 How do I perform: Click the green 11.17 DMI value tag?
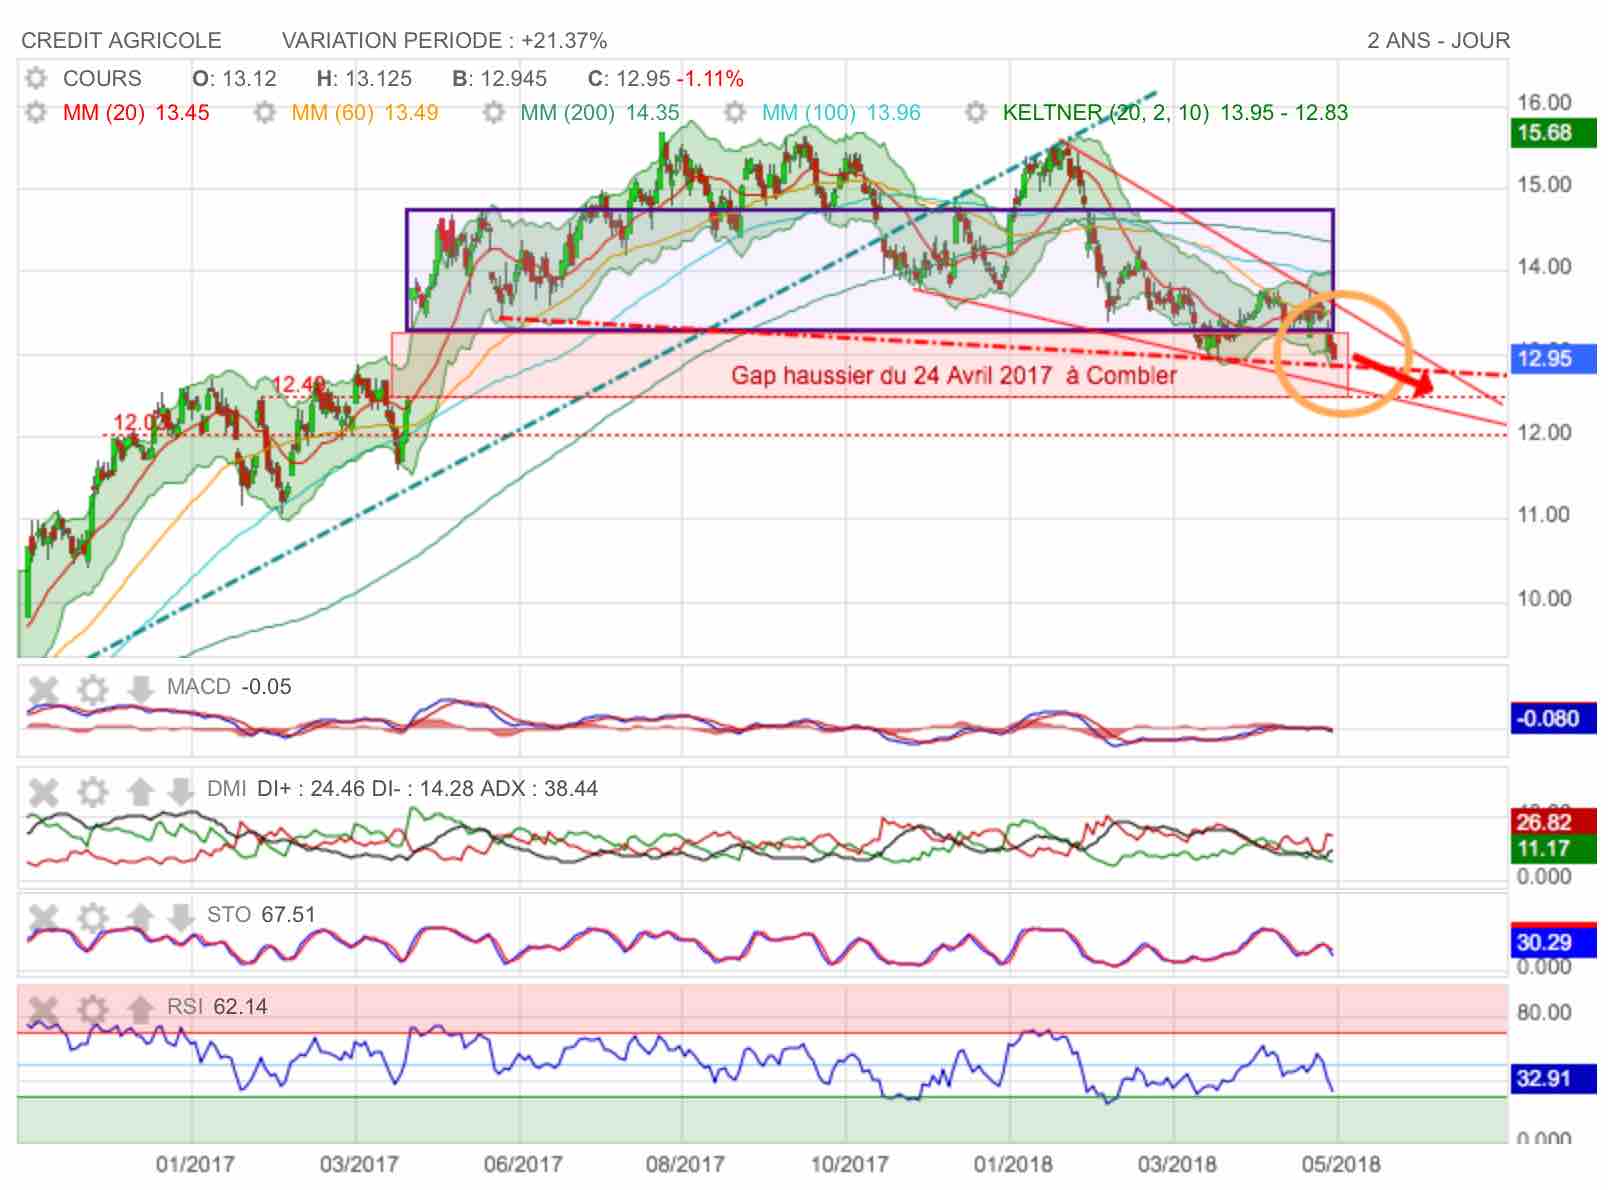(1551, 849)
